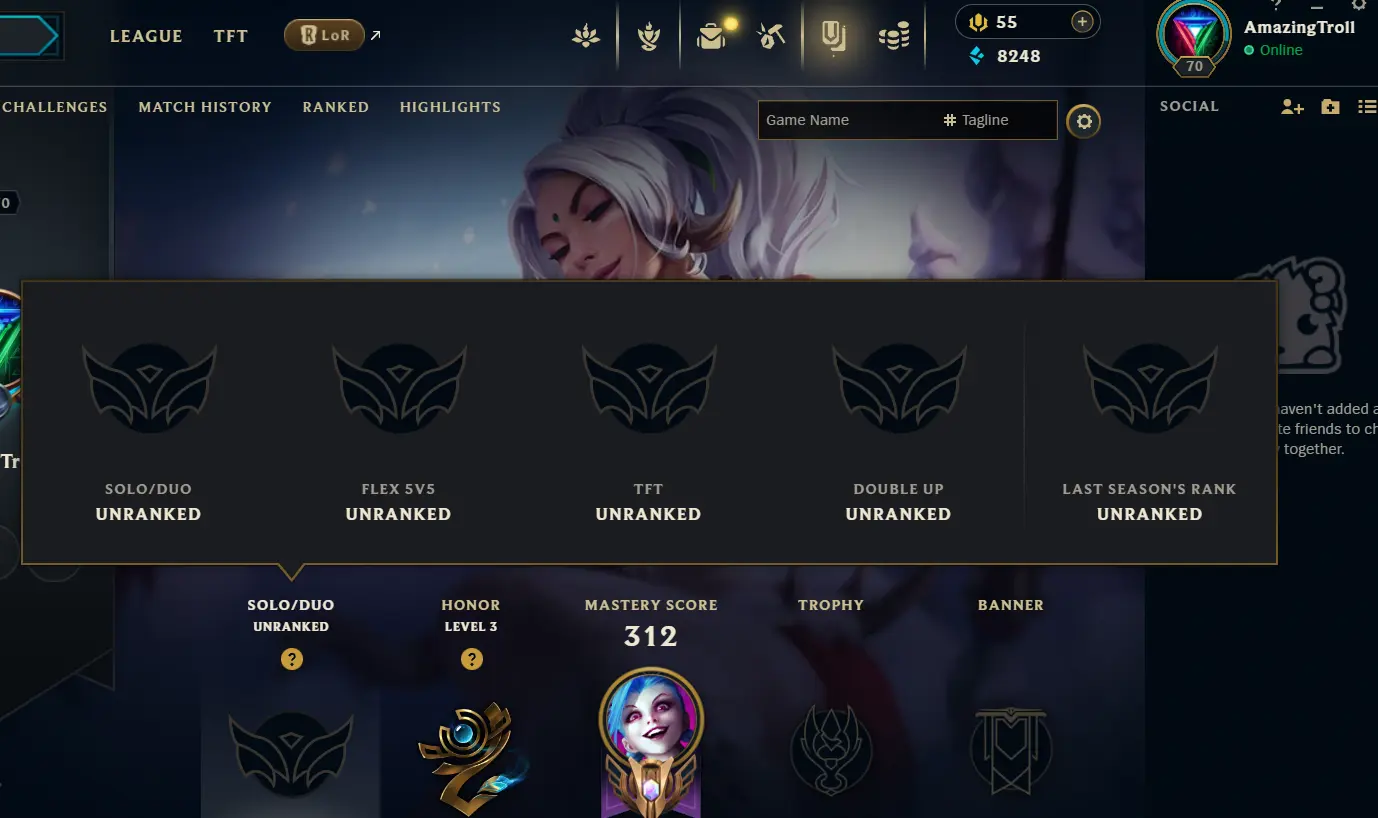1378x818 pixels.
Task: Click plus button to purchase RP
Action: tap(1082, 22)
